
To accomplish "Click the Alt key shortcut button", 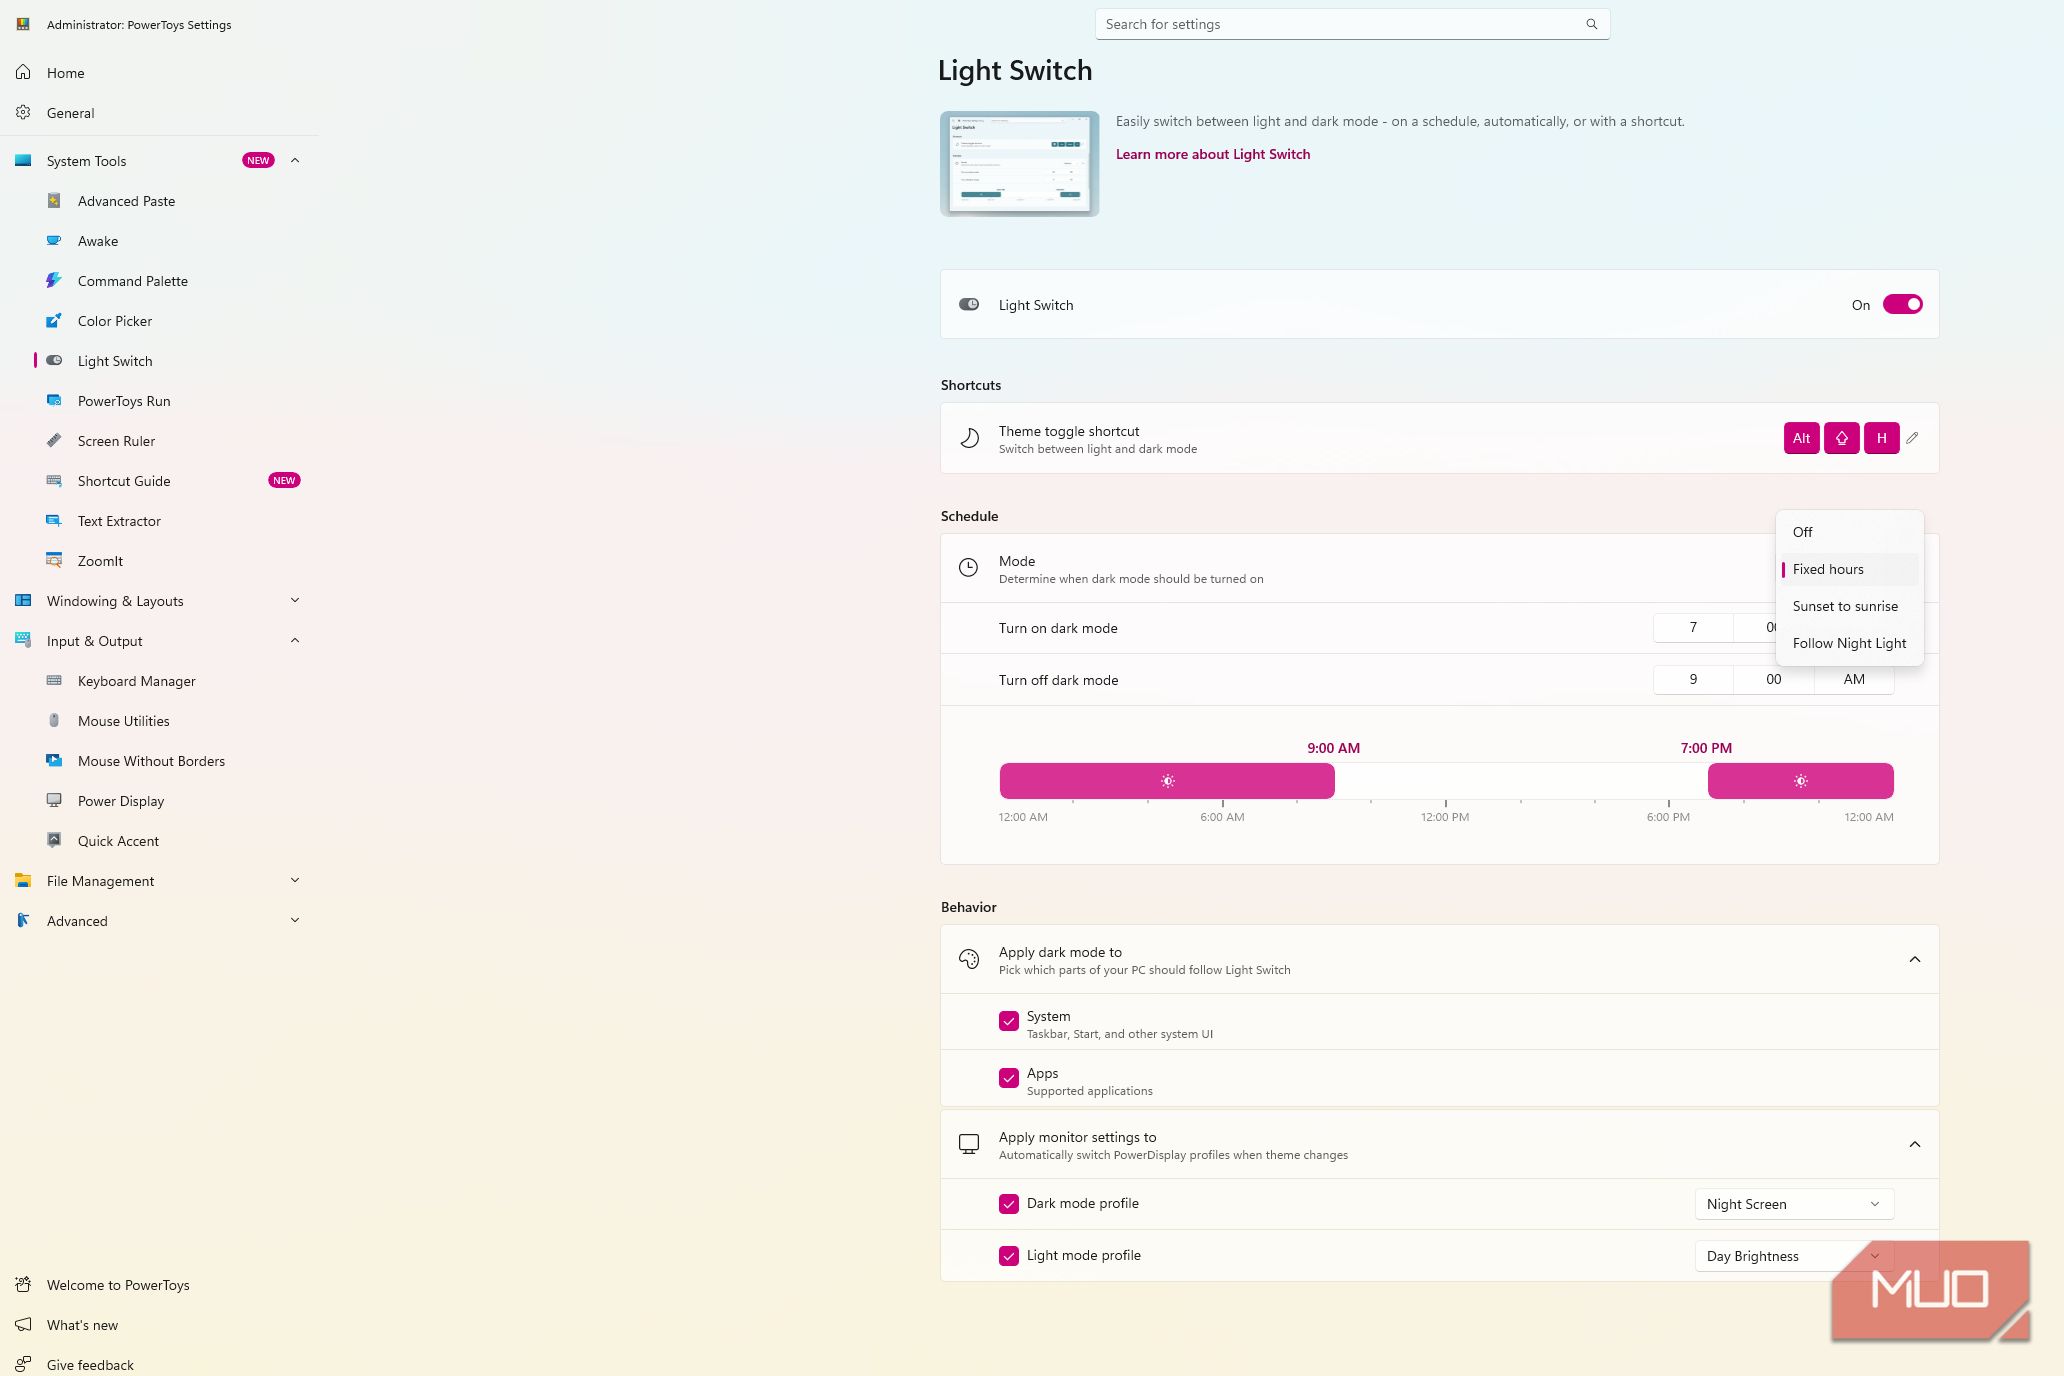I will pos(1801,438).
